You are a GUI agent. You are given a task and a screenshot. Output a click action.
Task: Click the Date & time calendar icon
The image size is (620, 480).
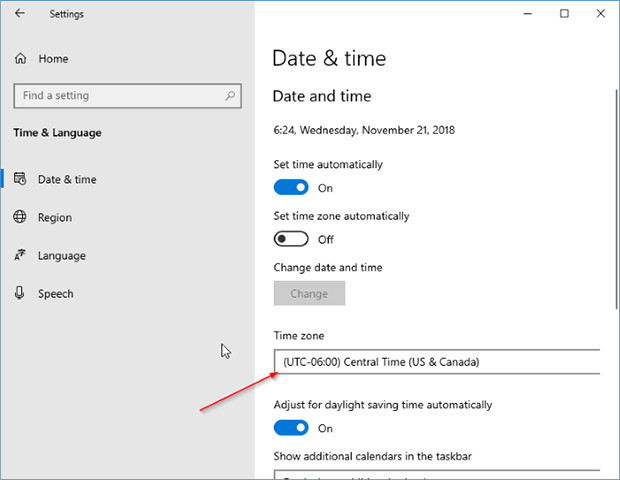[20, 180]
